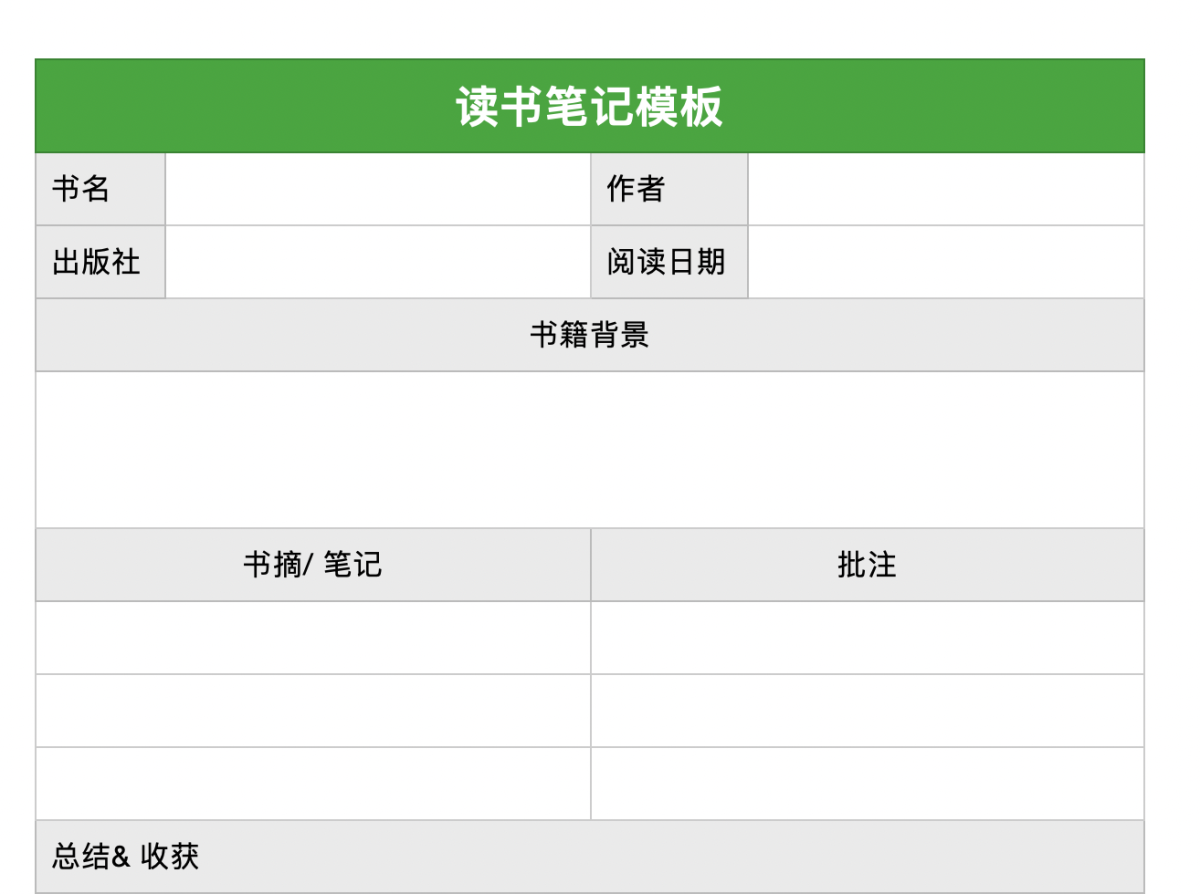Click the second empty row under 批注
Screen dimensions: 1200x894
click(x=867, y=711)
